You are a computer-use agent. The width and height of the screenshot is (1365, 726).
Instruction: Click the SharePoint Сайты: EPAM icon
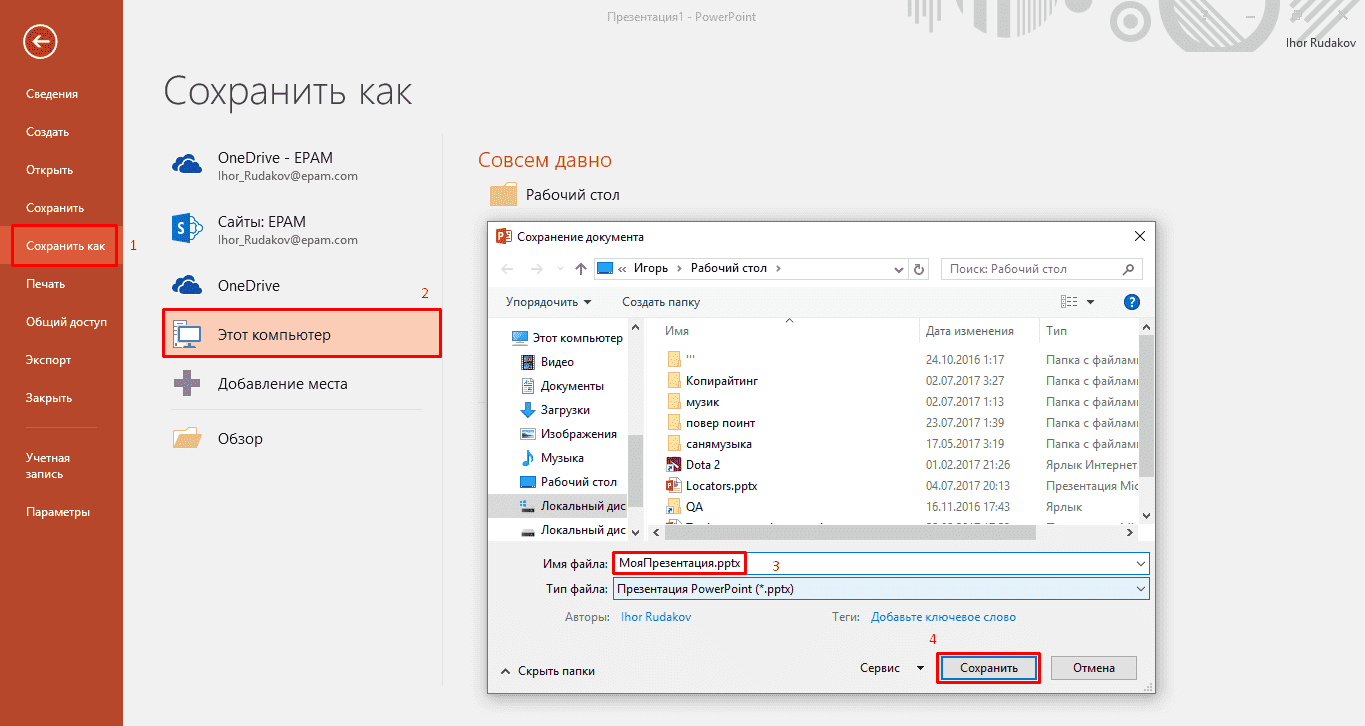188,229
